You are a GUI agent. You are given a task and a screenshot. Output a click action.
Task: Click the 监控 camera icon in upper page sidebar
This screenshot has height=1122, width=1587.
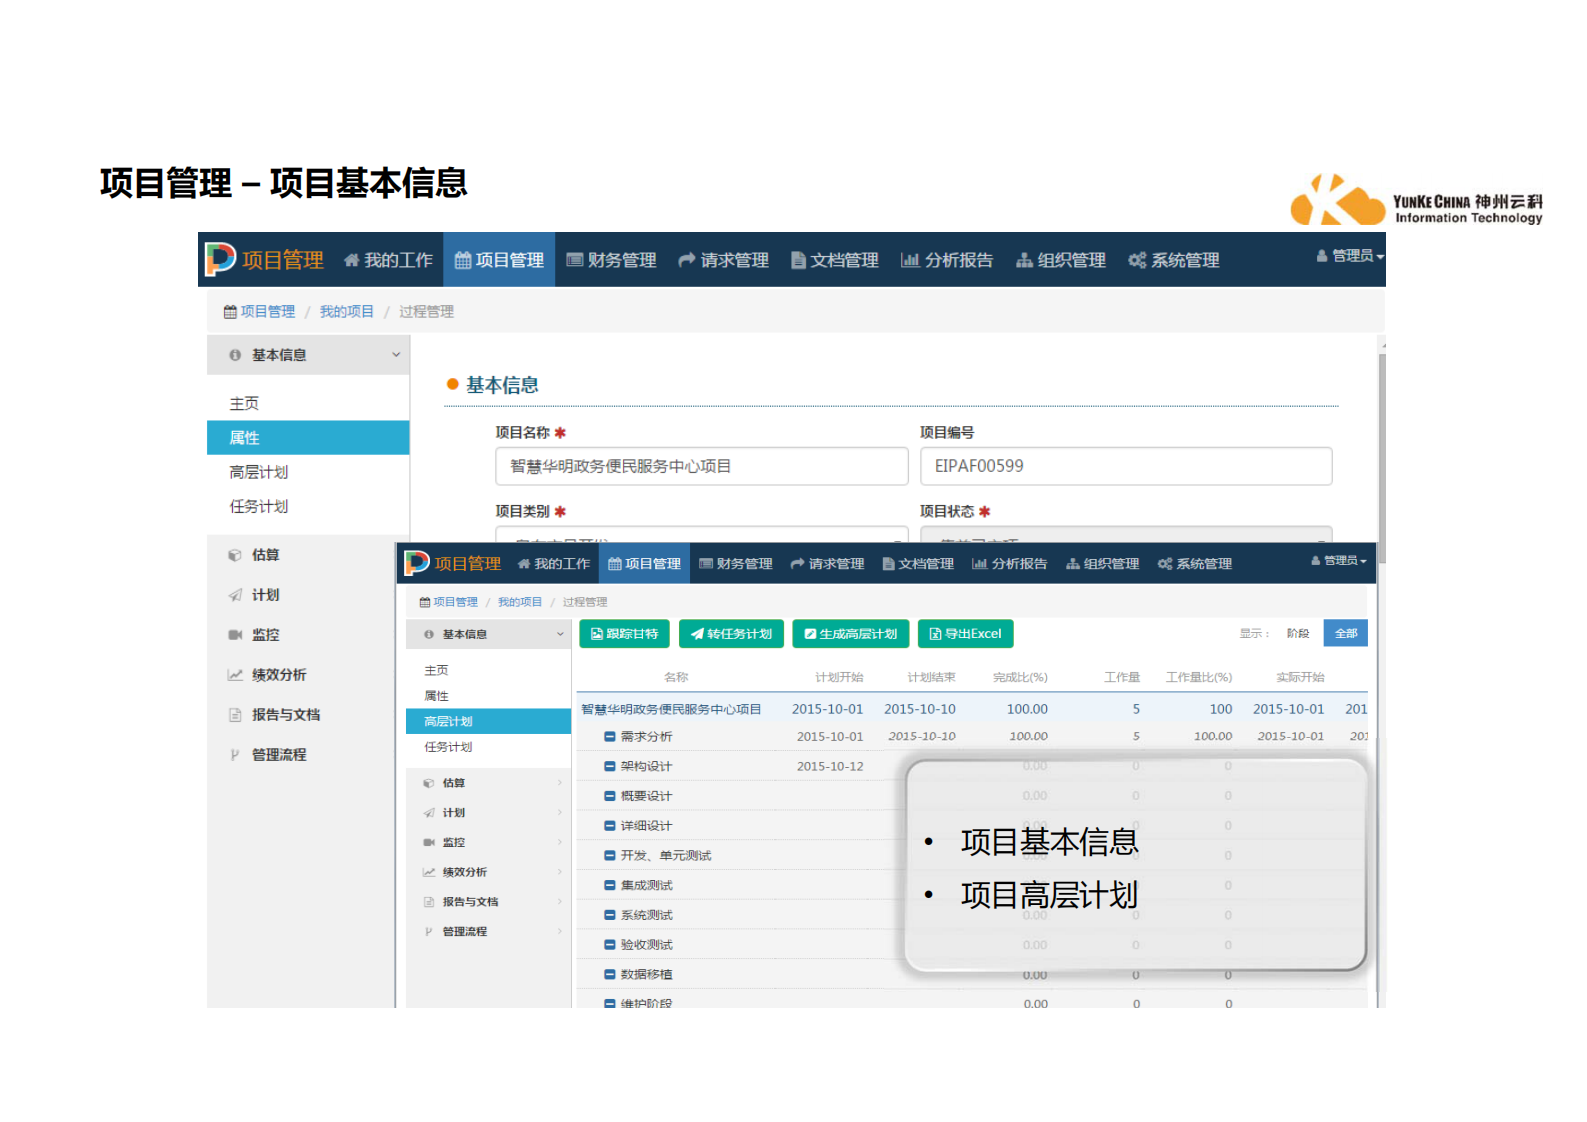(x=235, y=635)
